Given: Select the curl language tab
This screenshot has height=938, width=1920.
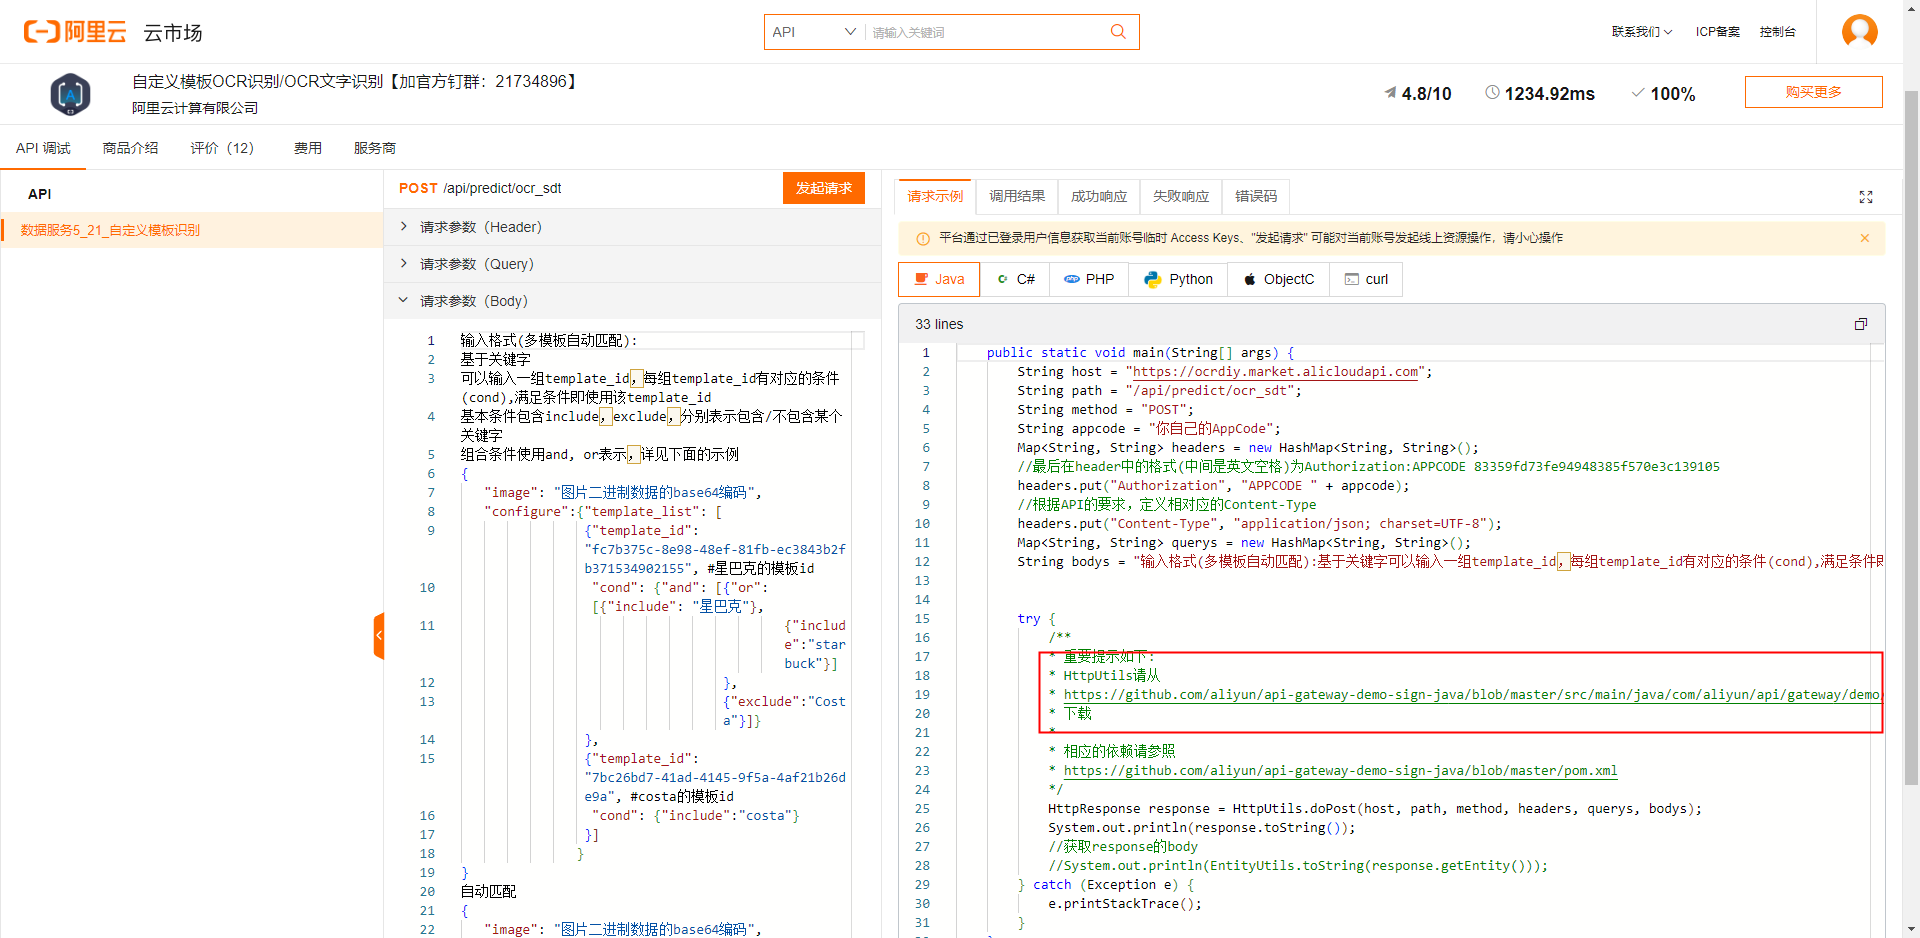Looking at the screenshot, I should [1366, 279].
